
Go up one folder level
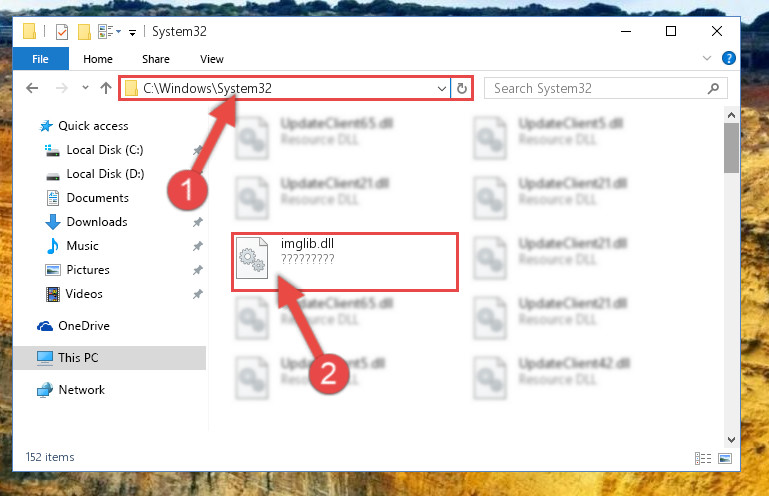(106, 88)
